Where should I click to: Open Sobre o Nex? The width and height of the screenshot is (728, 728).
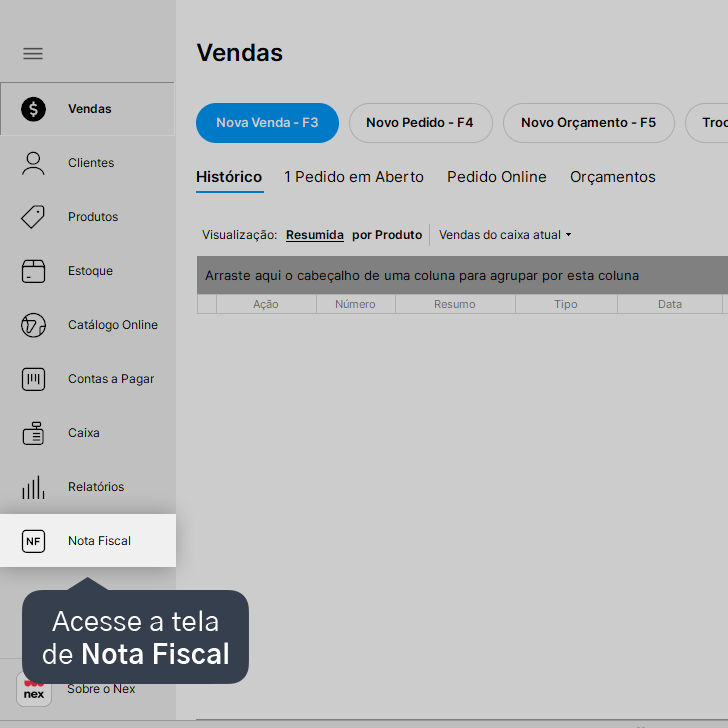(101, 689)
